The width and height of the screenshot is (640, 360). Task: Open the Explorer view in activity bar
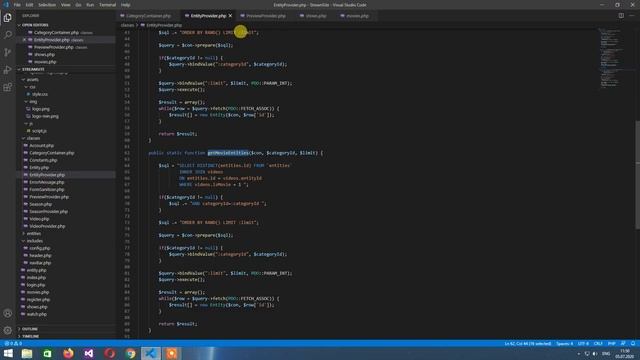tap(8, 18)
